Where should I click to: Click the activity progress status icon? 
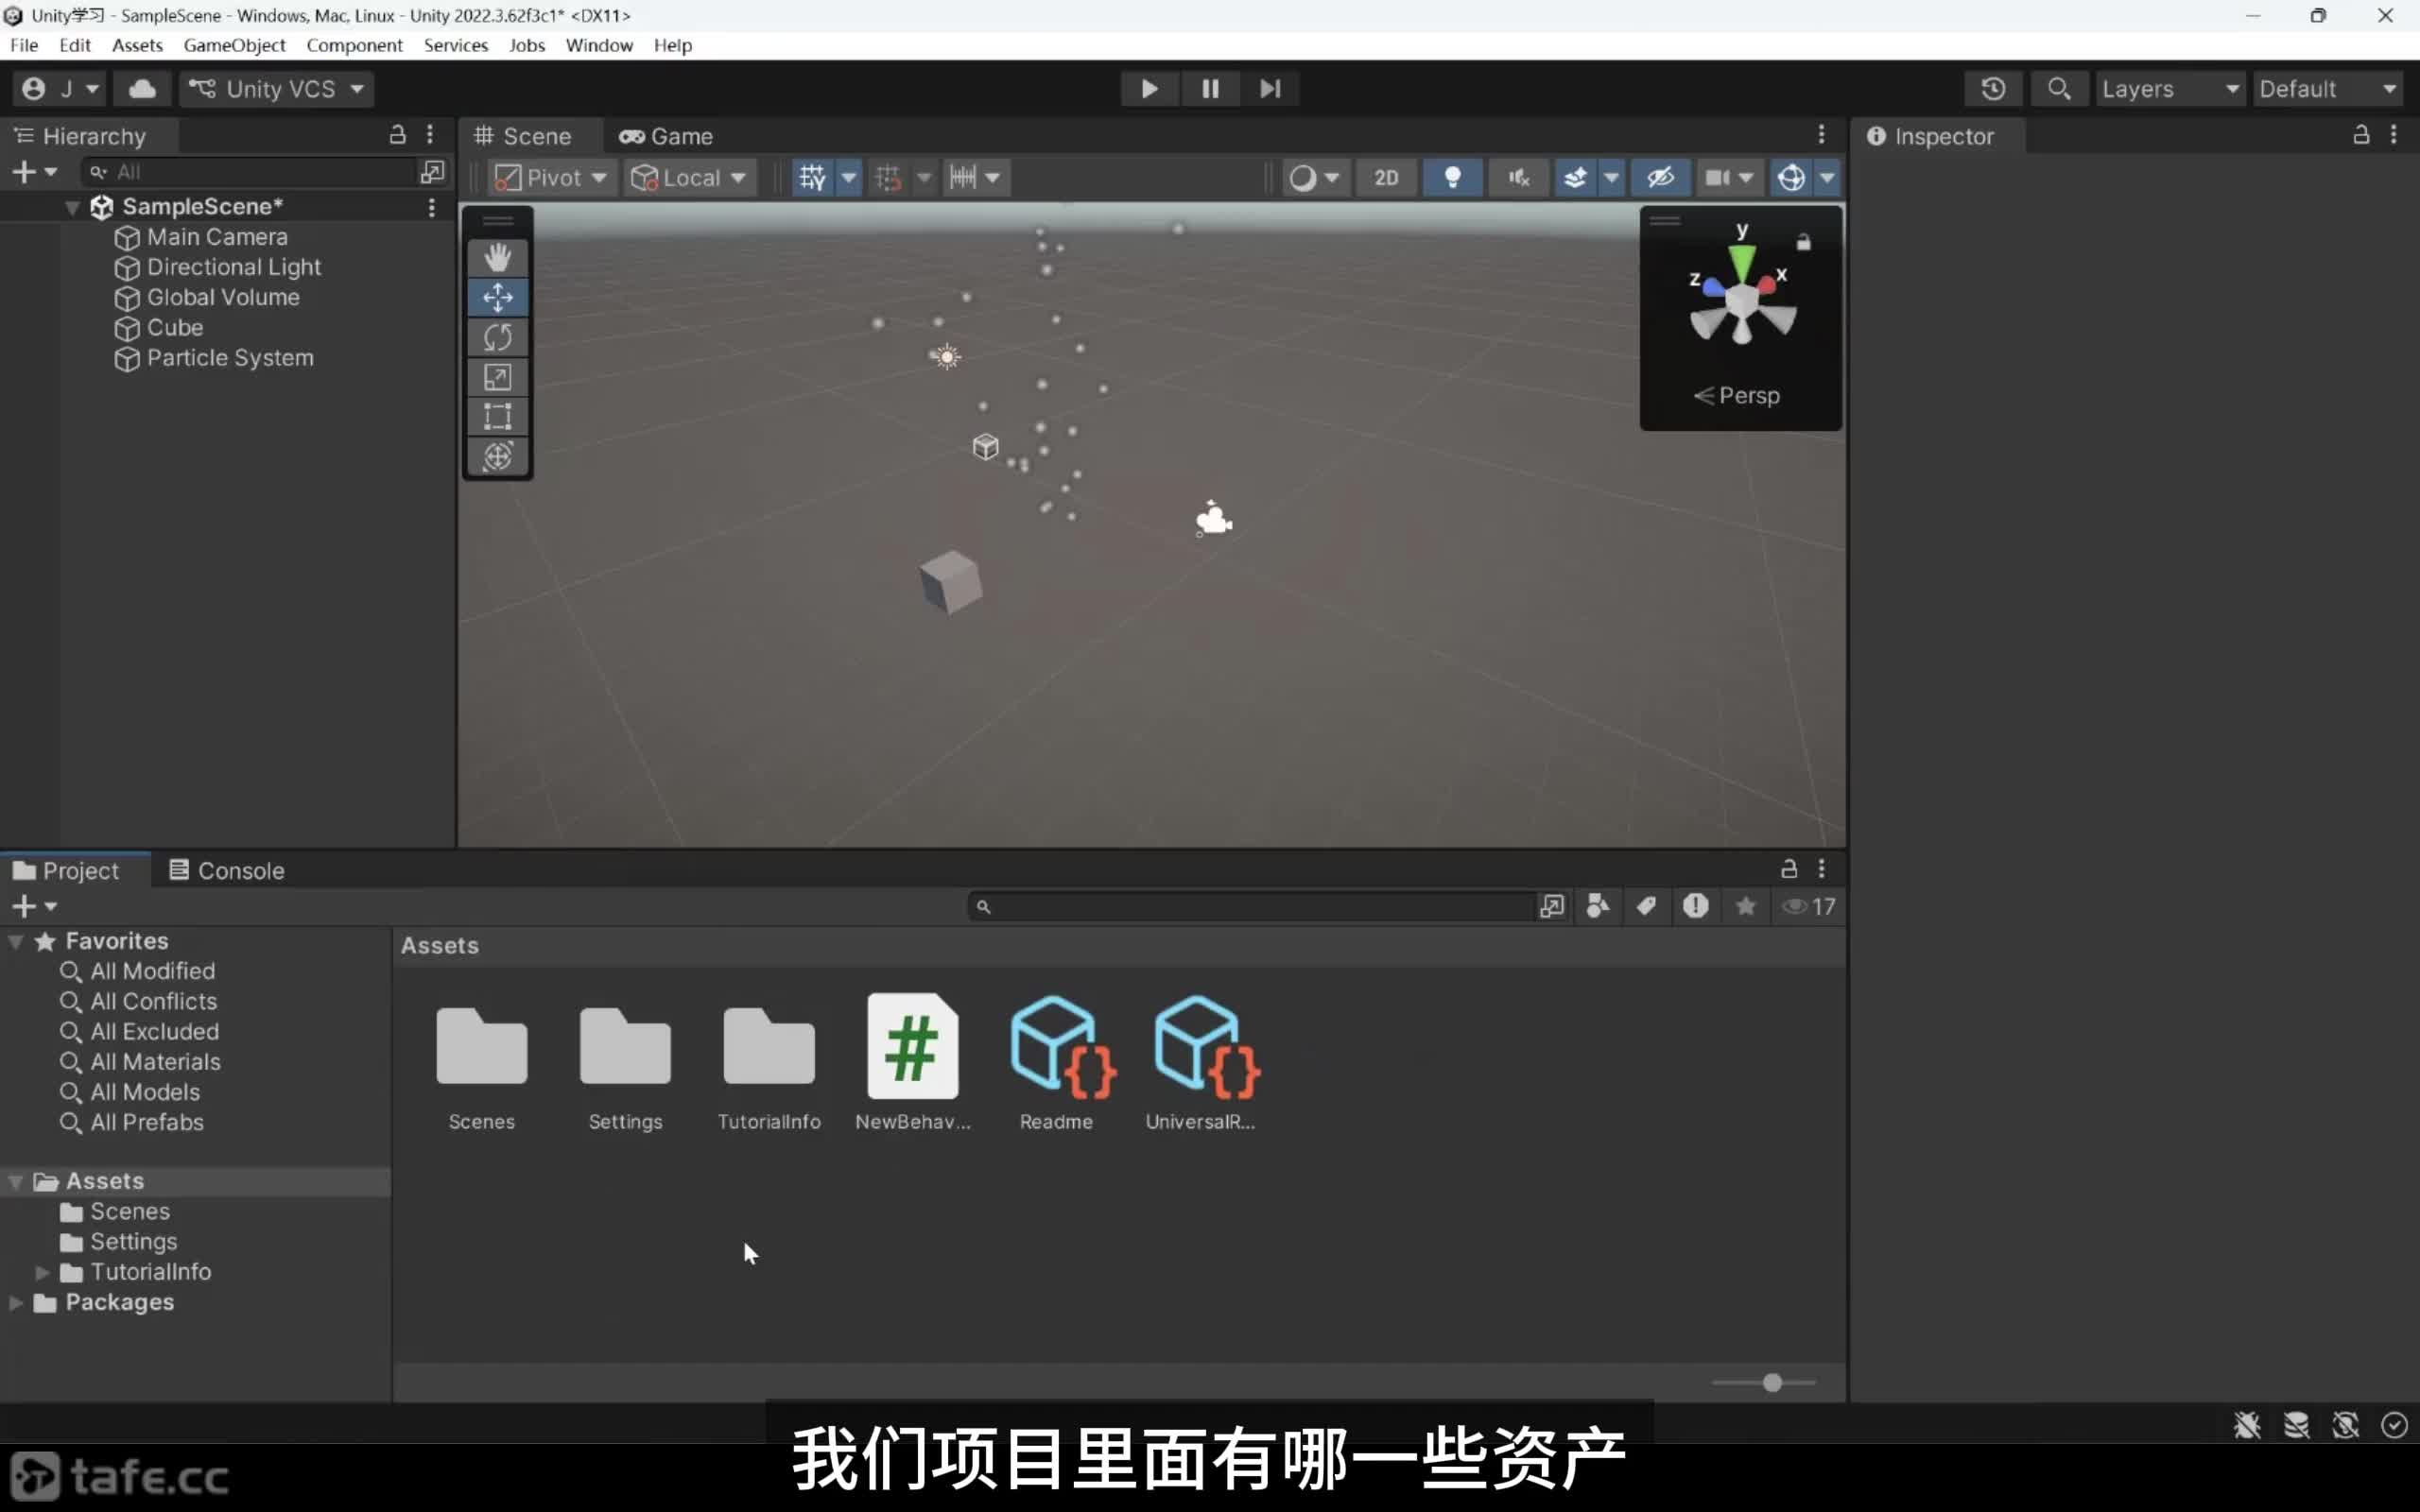[2394, 1425]
